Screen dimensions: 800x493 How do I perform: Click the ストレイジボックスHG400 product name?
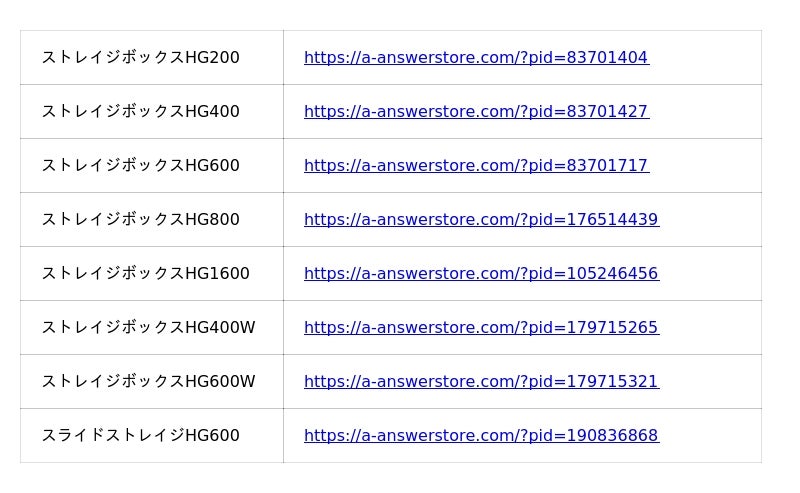[x=141, y=112]
